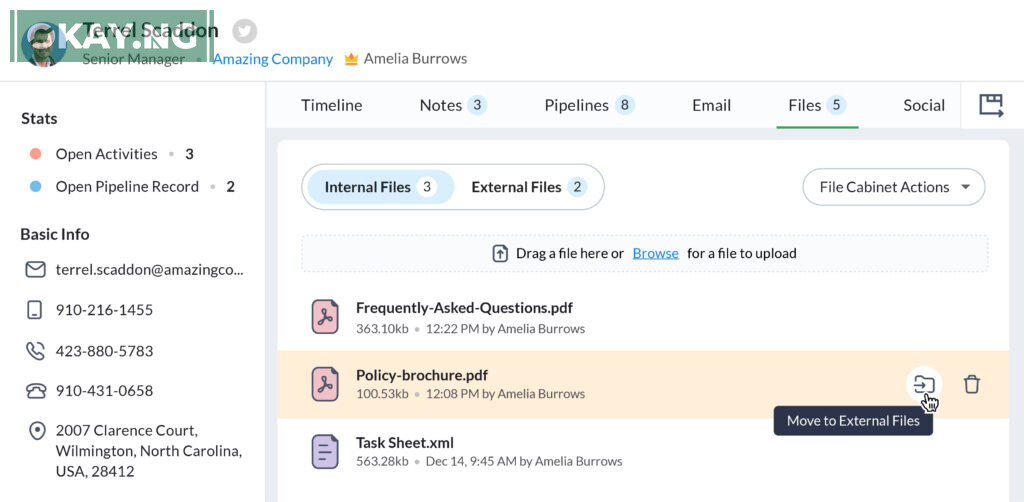Click Open Activities stat
The height and width of the screenshot is (502, 1024).
pyautogui.click(x=106, y=154)
